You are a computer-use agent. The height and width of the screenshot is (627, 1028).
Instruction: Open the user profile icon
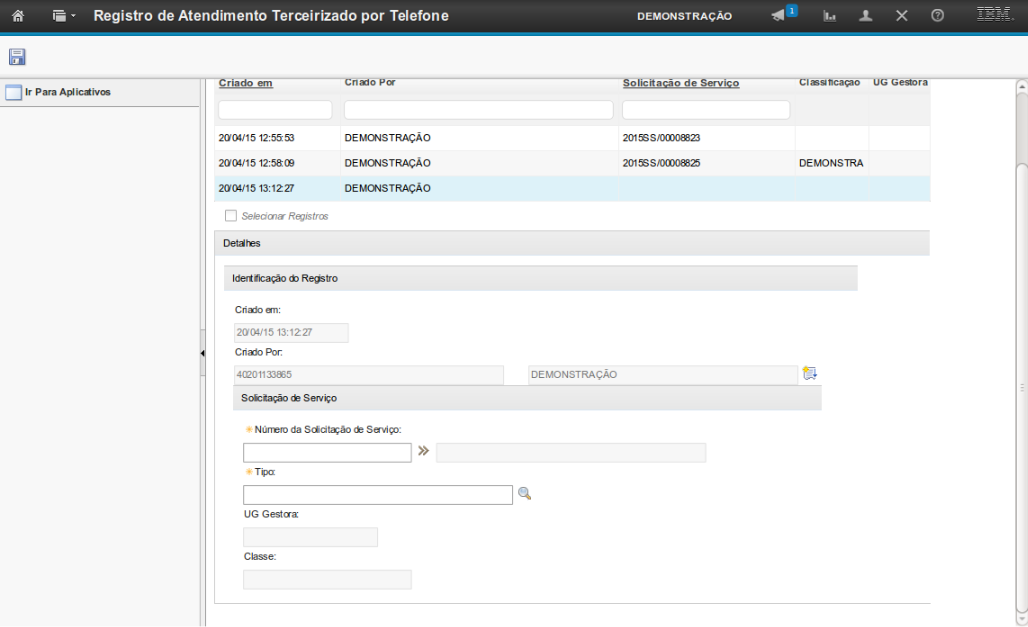pyautogui.click(x=866, y=16)
